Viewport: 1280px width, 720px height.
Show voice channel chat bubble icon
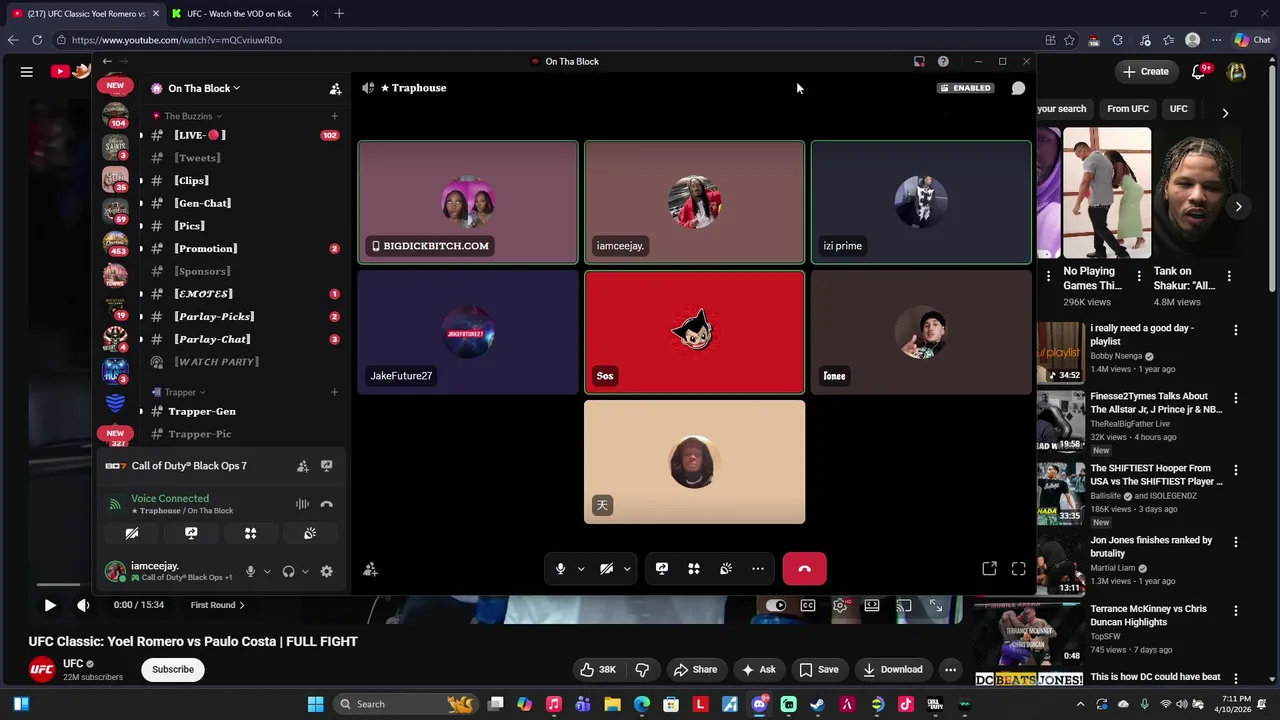(x=1018, y=88)
